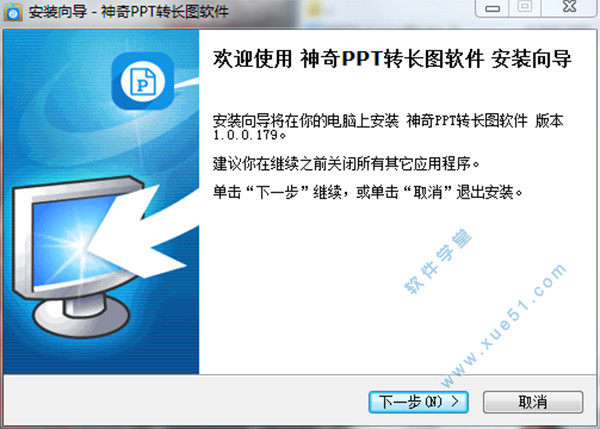
Task: Cancel installation with the 取消 button
Action: pos(533,402)
